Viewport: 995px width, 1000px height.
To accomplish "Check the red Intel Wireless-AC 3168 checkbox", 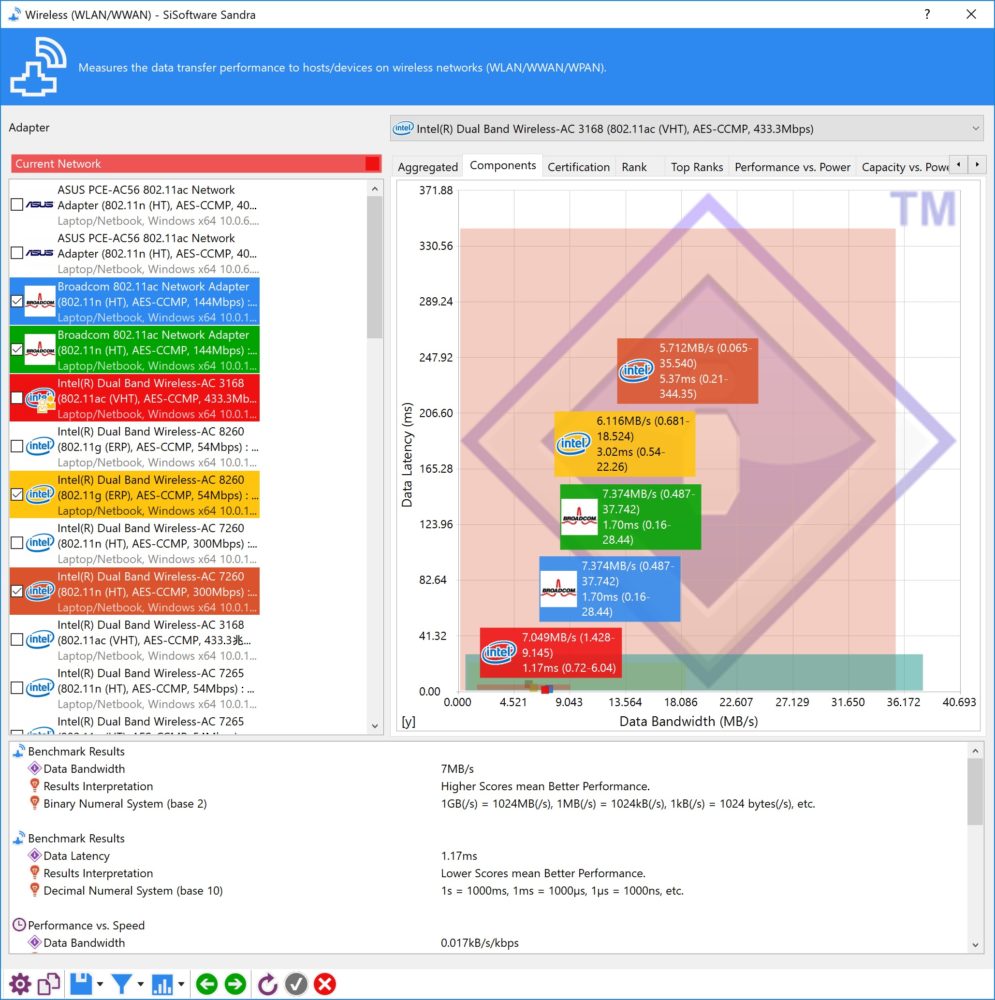I will [x=17, y=398].
